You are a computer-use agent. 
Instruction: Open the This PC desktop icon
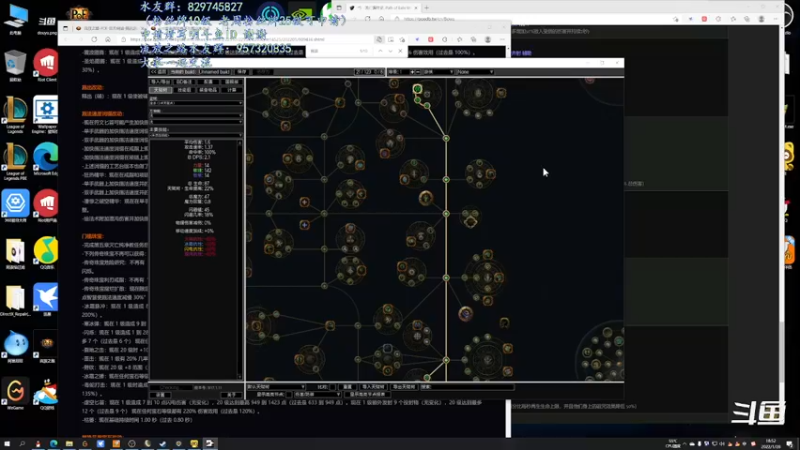click(15, 19)
